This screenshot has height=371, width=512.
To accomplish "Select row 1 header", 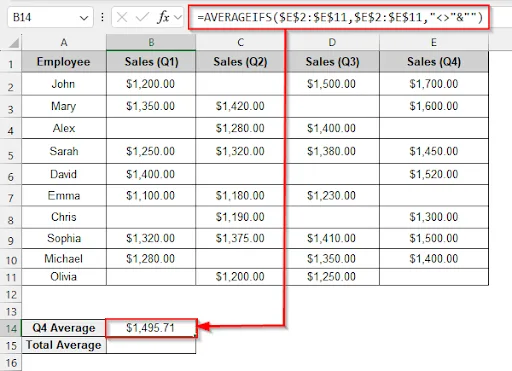I will pyautogui.click(x=11, y=63).
